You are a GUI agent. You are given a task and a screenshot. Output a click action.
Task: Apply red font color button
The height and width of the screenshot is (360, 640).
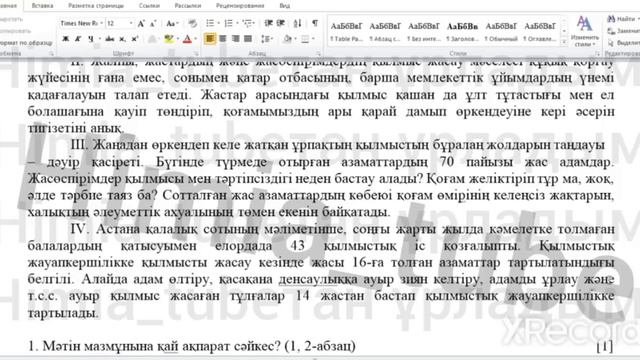tap(187, 39)
